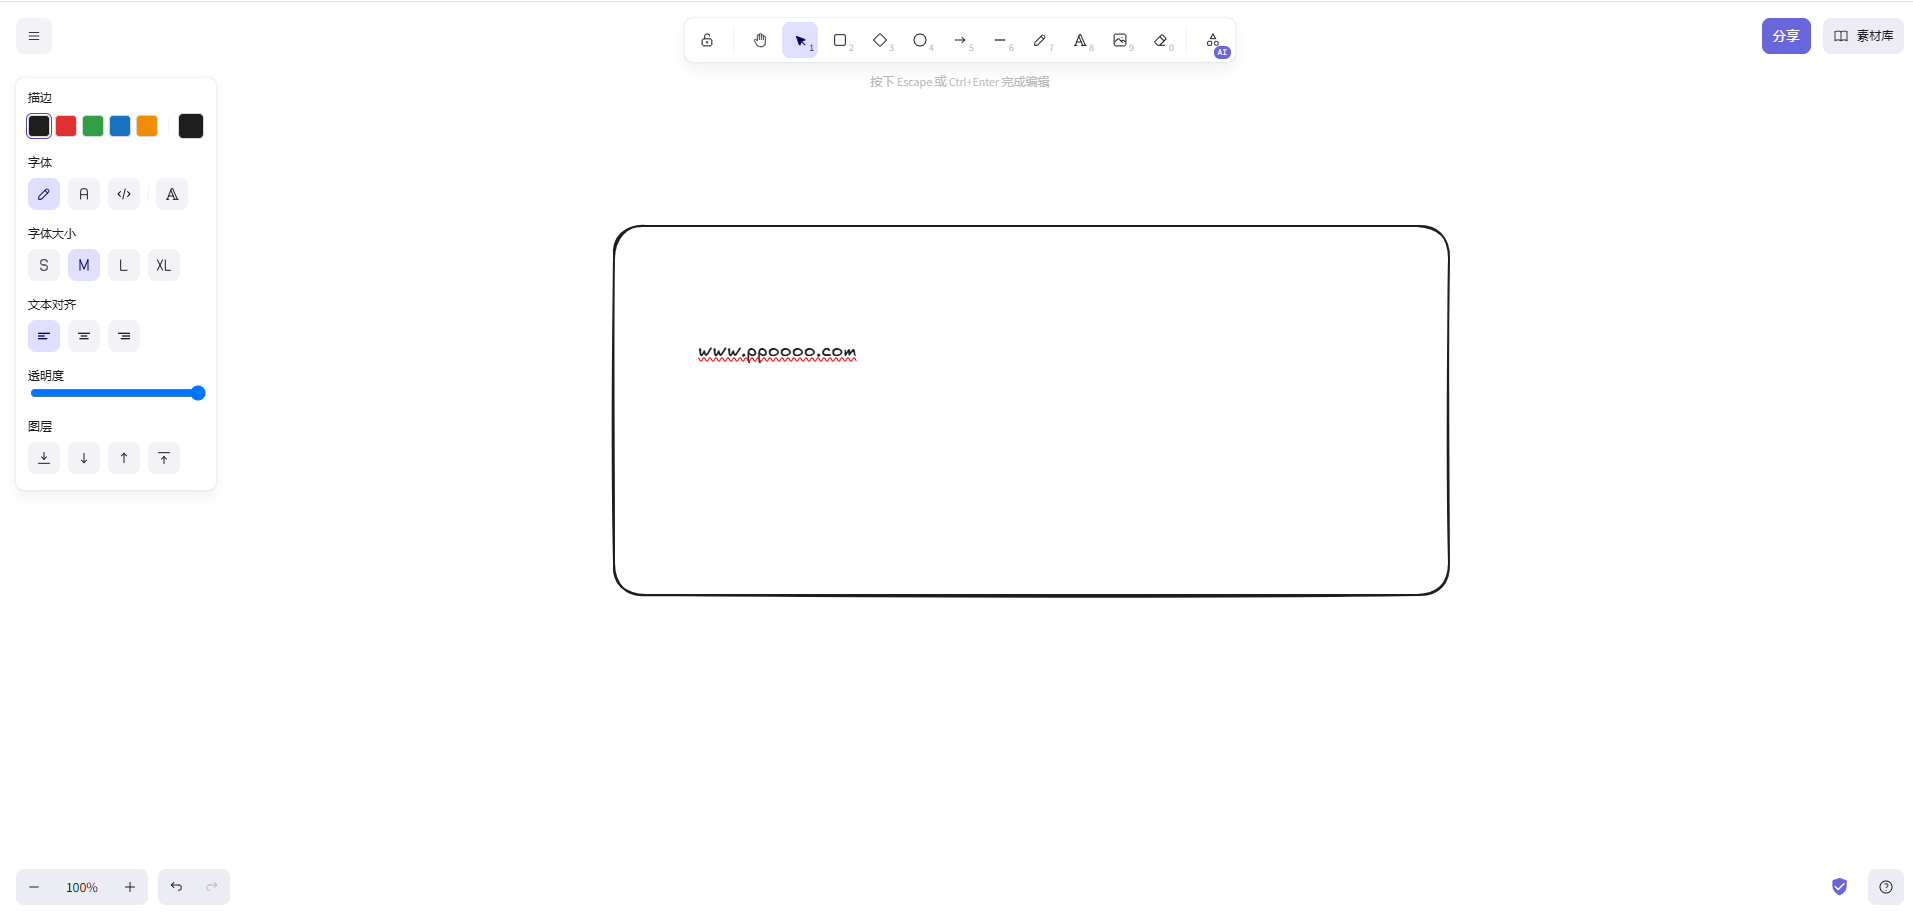Select the Diamond shape tool

880,40
